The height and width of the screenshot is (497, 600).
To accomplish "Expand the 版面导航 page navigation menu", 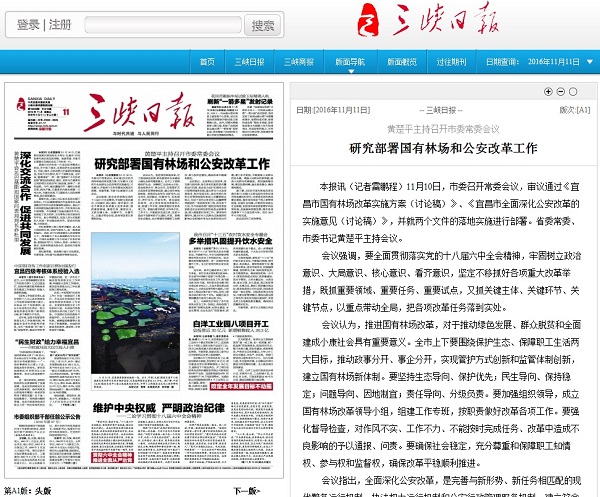I will (350, 62).
